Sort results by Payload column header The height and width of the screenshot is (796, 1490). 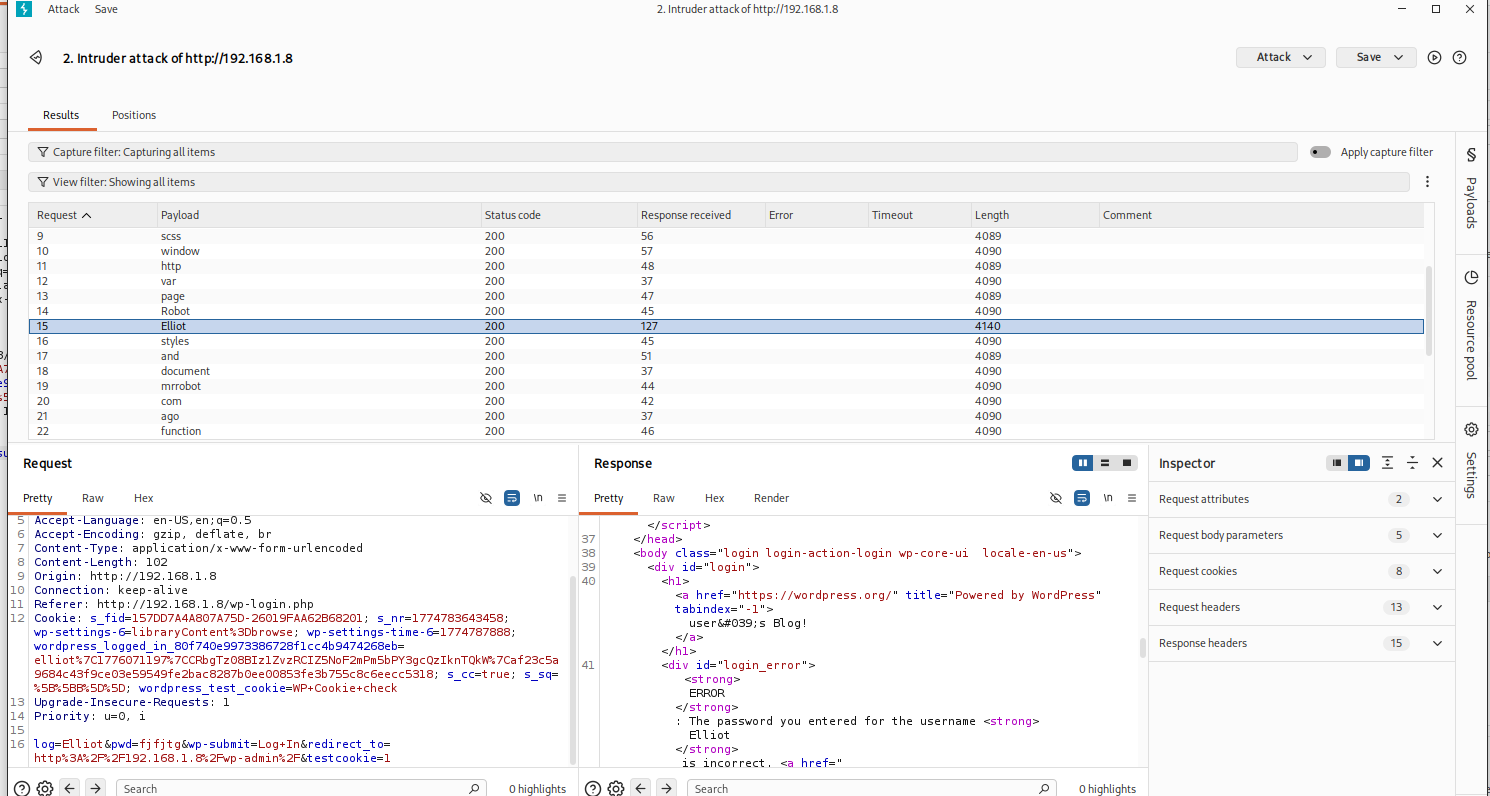pyautogui.click(x=318, y=215)
